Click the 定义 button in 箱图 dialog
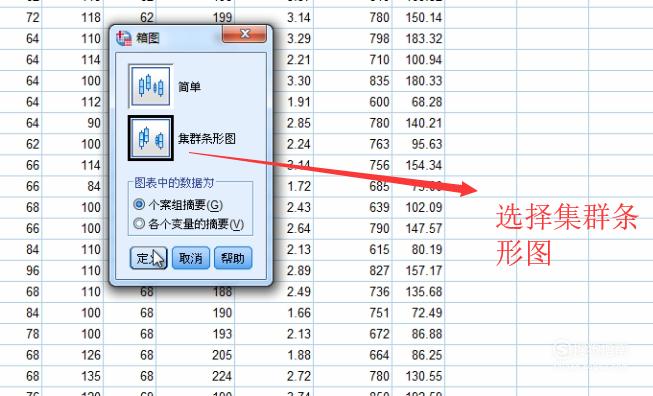Image resolution: width=653 pixels, height=396 pixels. coord(148,258)
